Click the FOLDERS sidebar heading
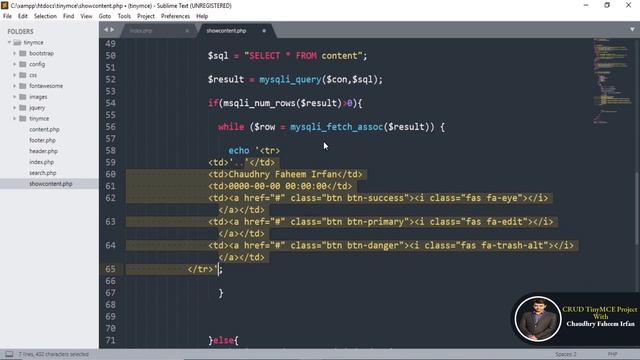This screenshot has width=640, height=360. (20, 31)
